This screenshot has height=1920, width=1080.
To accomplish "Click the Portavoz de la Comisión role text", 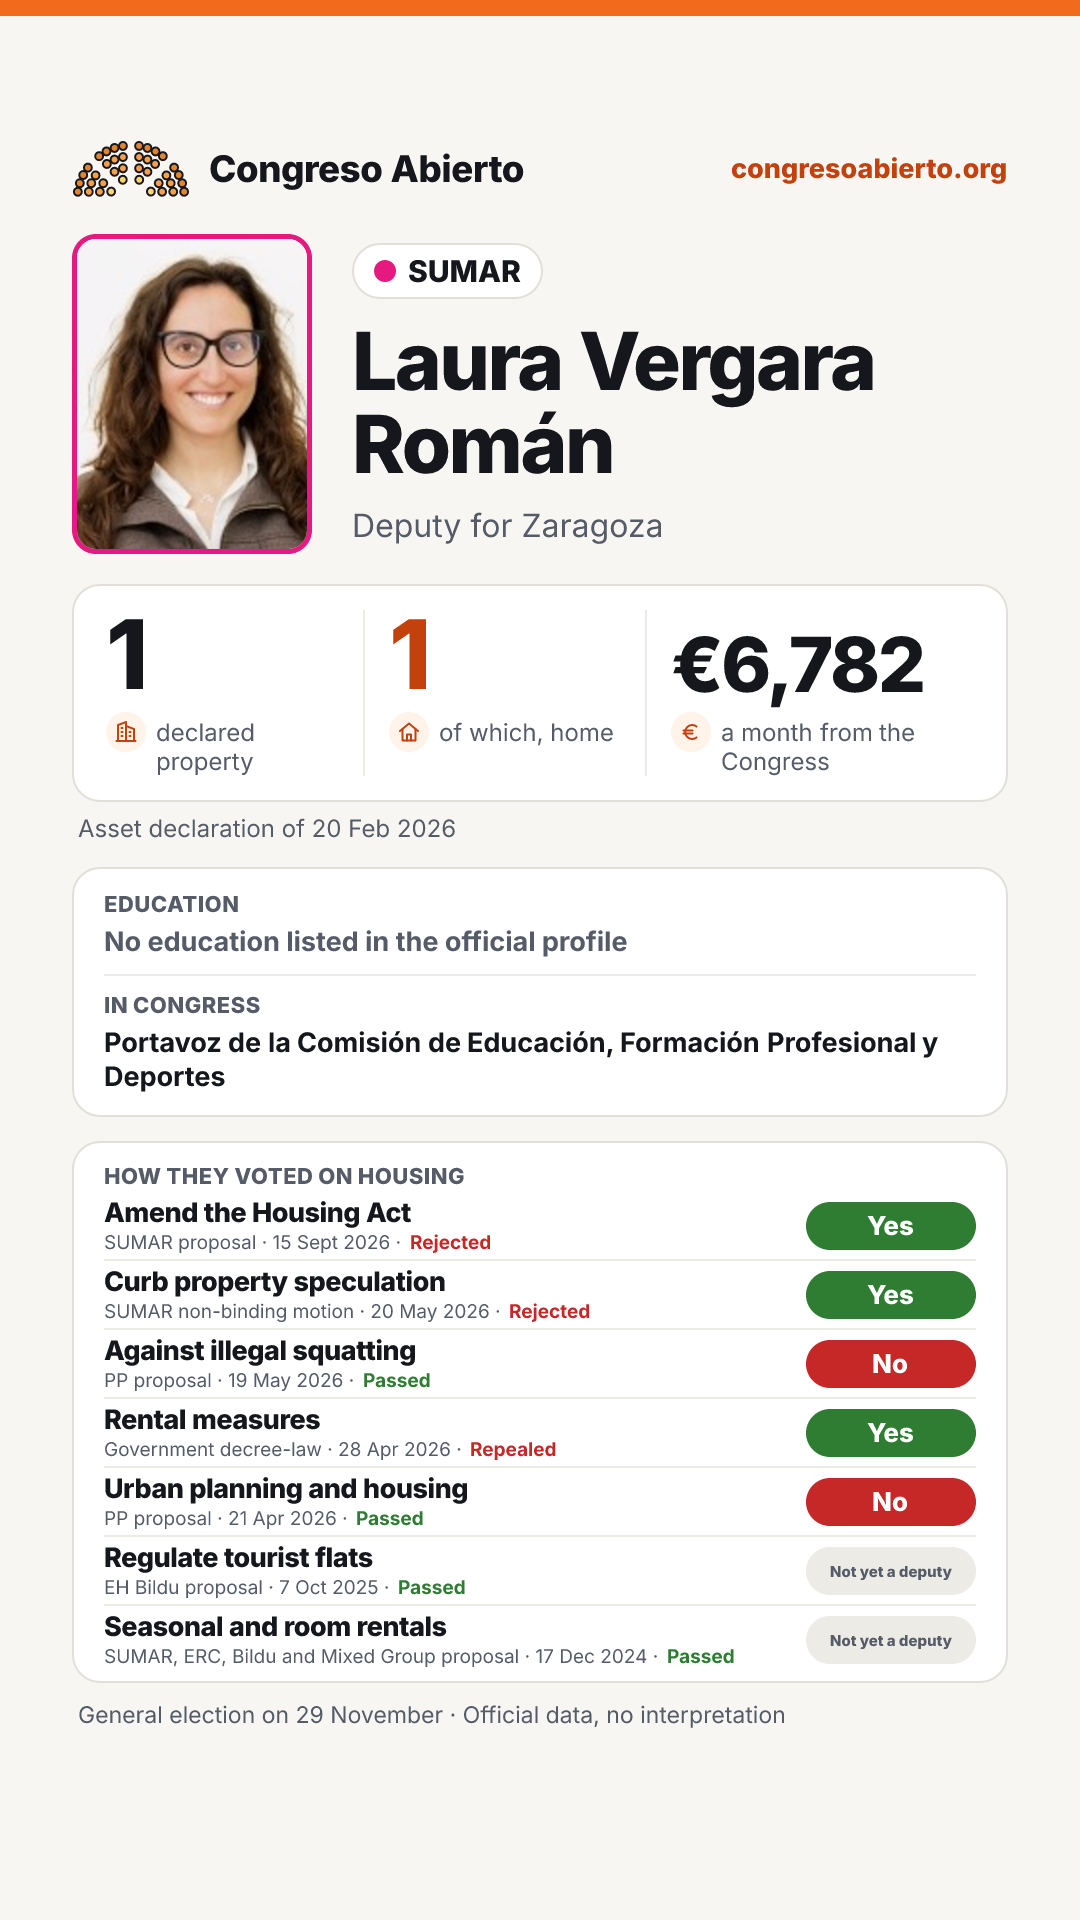I will pyautogui.click(x=521, y=1060).
